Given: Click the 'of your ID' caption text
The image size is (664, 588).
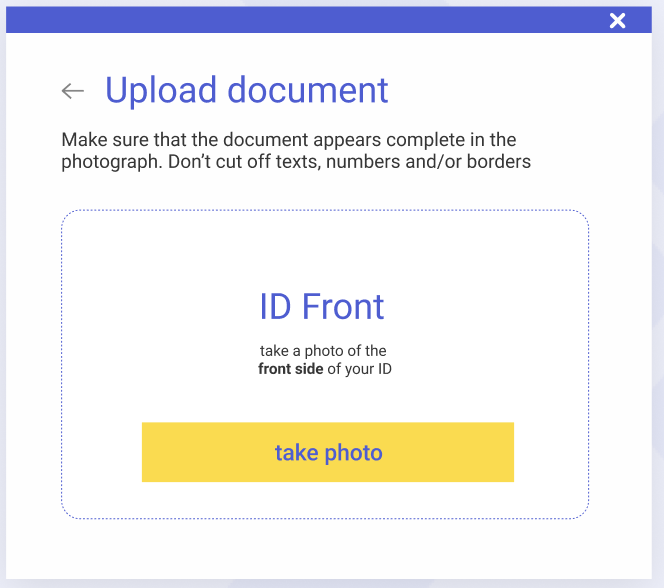Looking at the screenshot, I should [x=360, y=369].
